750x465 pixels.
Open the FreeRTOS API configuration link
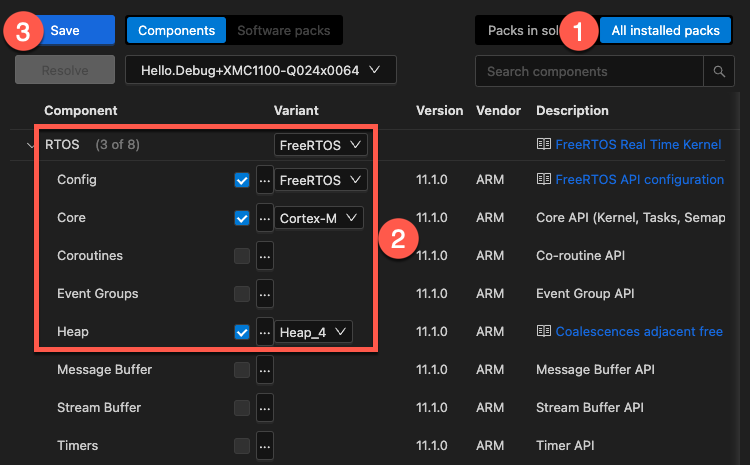click(x=639, y=180)
